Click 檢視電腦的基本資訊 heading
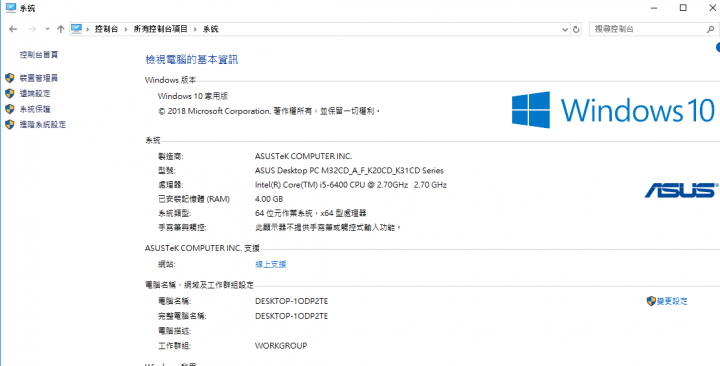Screen dimensions: 720x366 point(192,60)
